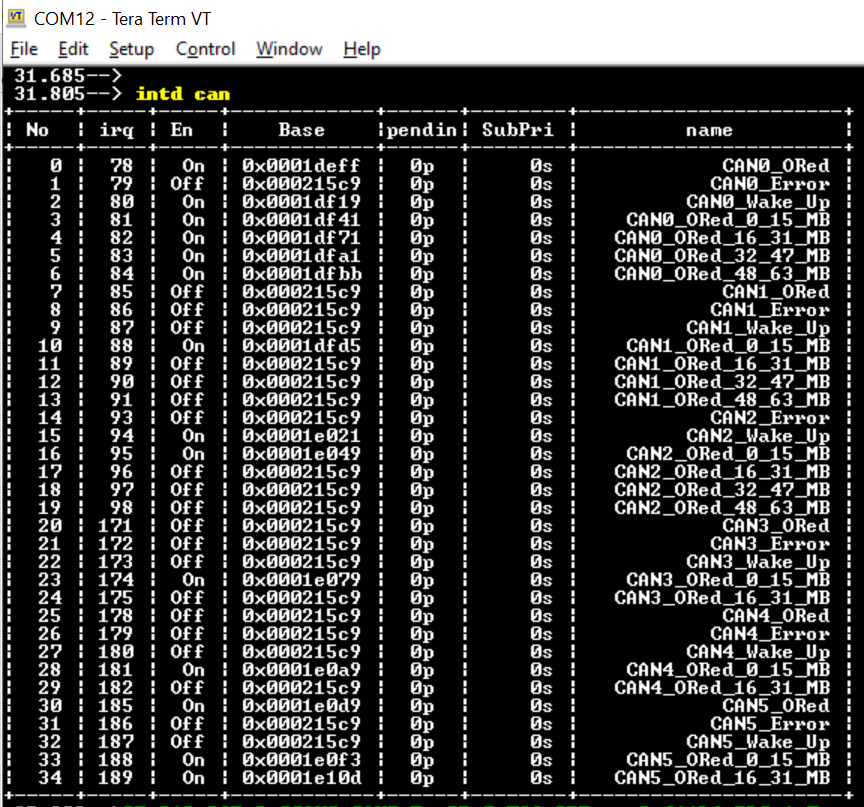Click base address 0x0001e0a9
This screenshot has height=807, width=864.
[301, 669]
